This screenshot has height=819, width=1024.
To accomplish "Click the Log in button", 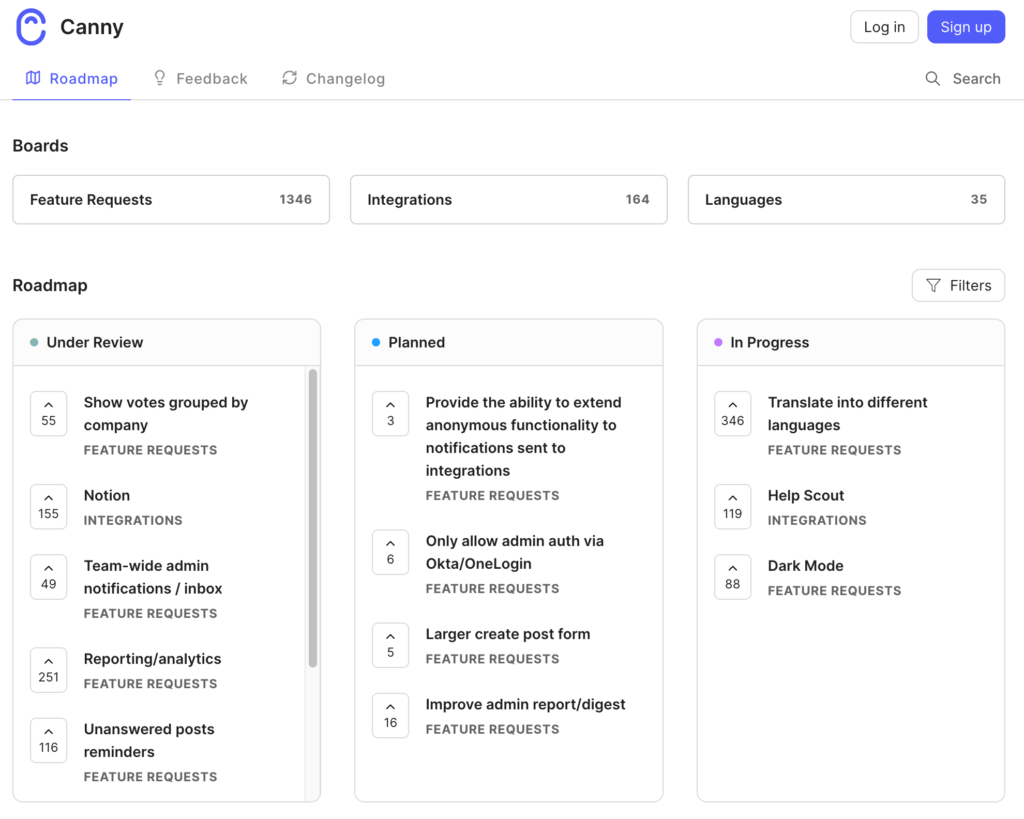I will click(x=883, y=27).
